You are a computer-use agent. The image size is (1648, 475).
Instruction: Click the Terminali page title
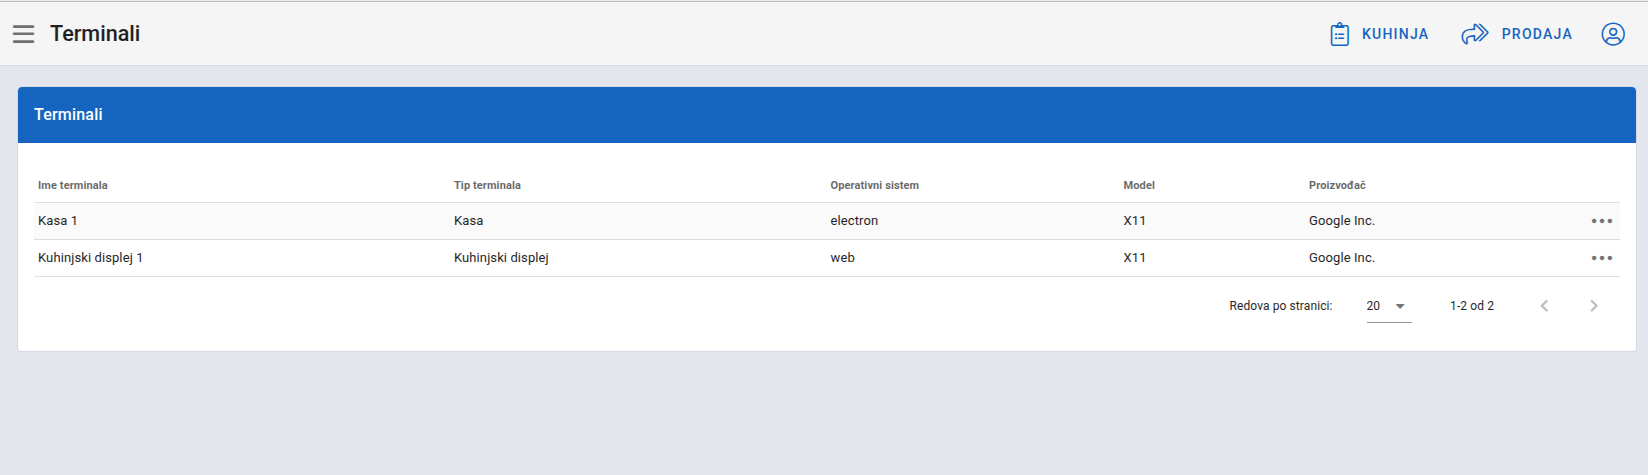click(95, 34)
